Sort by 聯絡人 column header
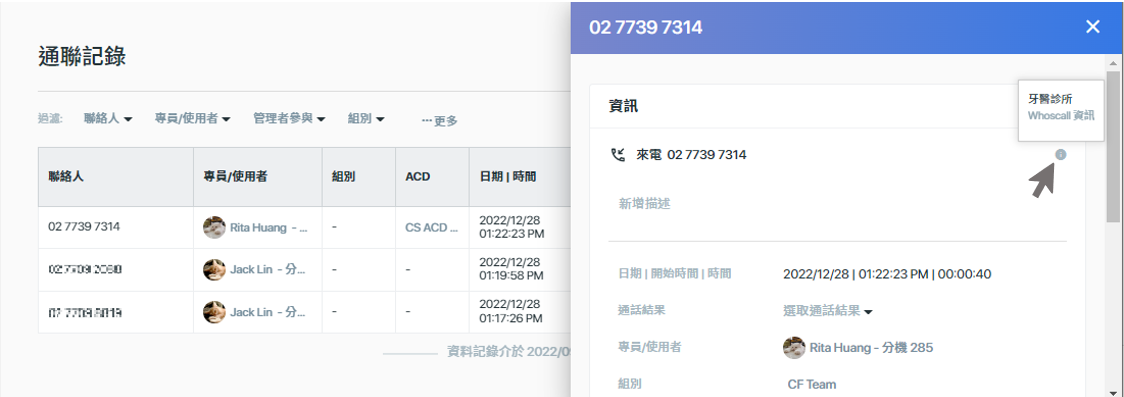 (x=116, y=177)
